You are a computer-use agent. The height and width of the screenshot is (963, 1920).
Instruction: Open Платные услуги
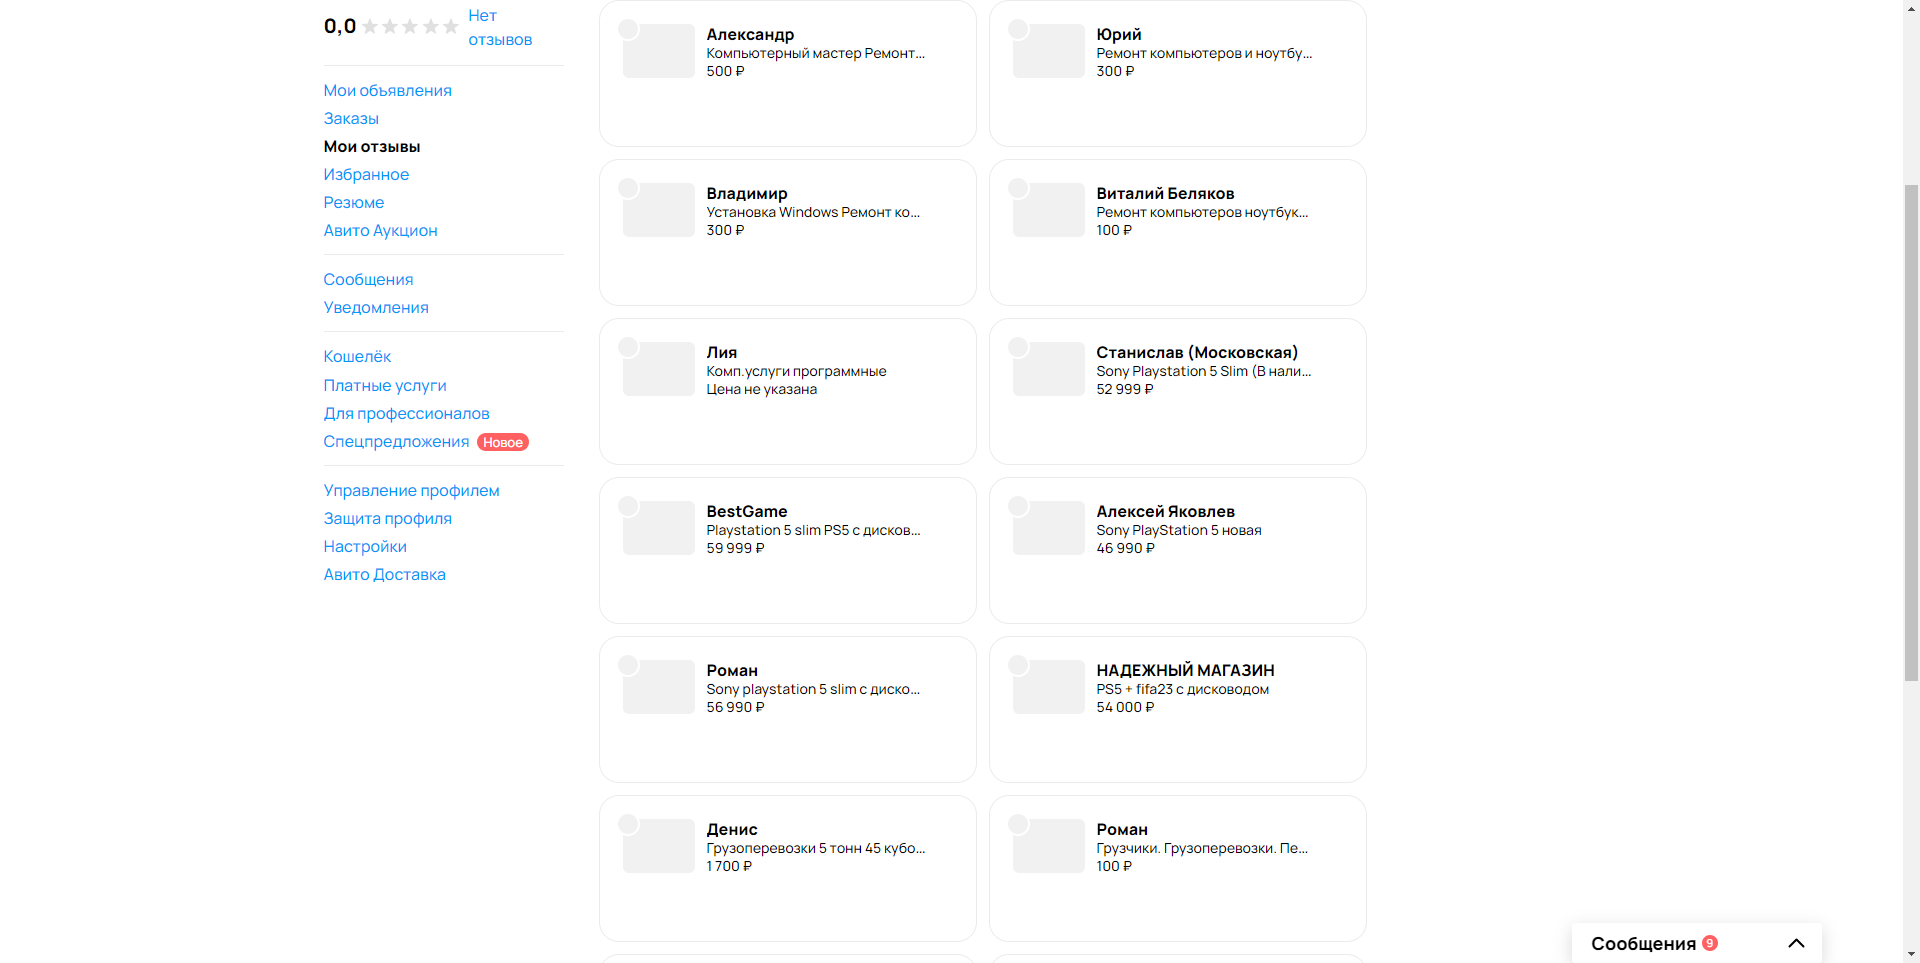(x=385, y=386)
